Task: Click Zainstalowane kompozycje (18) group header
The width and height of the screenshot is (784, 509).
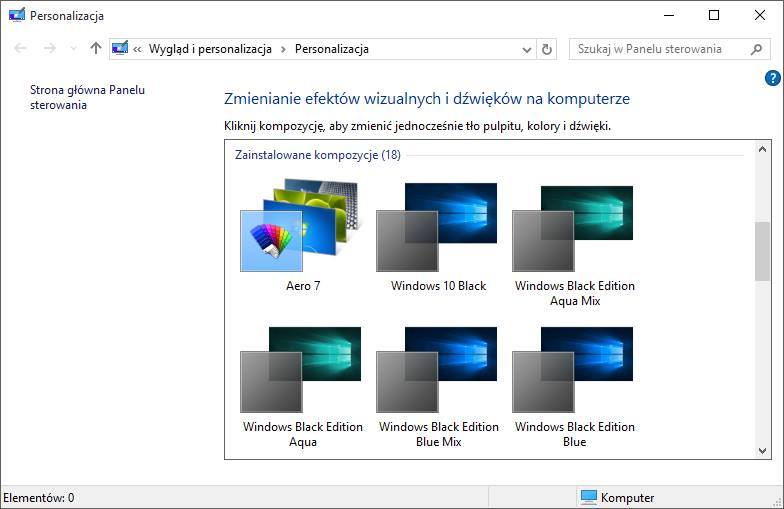Action: coord(318,155)
